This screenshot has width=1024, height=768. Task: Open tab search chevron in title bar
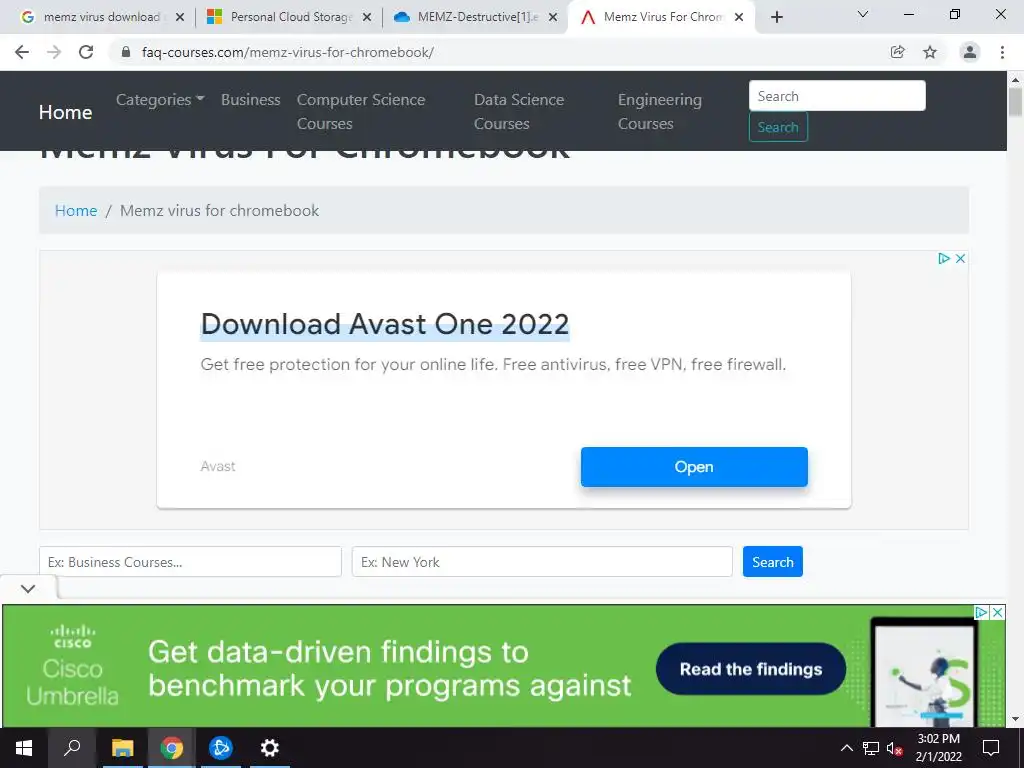point(863,14)
